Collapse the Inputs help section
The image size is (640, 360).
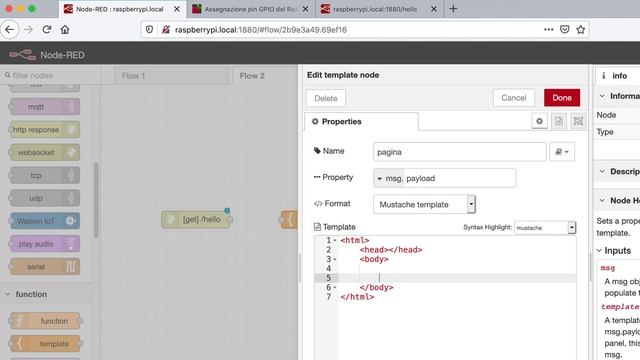point(599,251)
